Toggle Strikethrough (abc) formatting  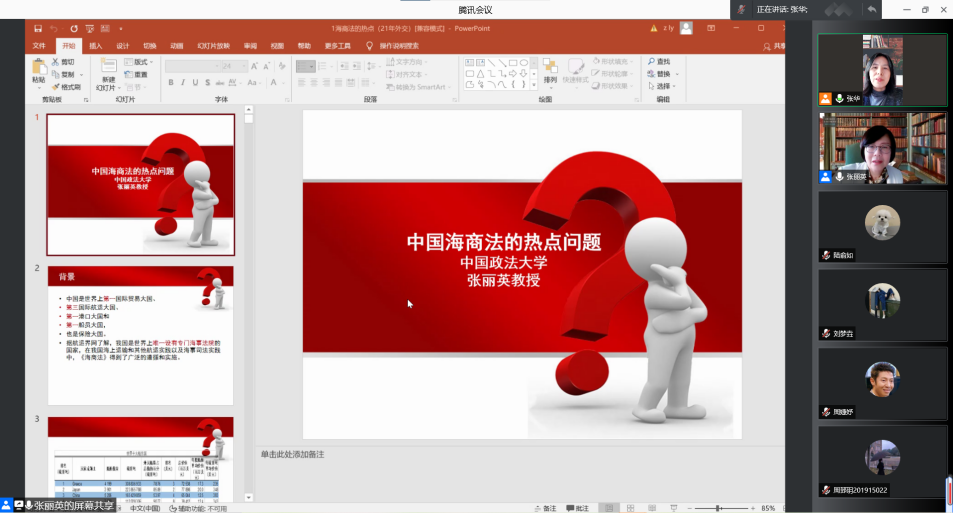(x=220, y=83)
